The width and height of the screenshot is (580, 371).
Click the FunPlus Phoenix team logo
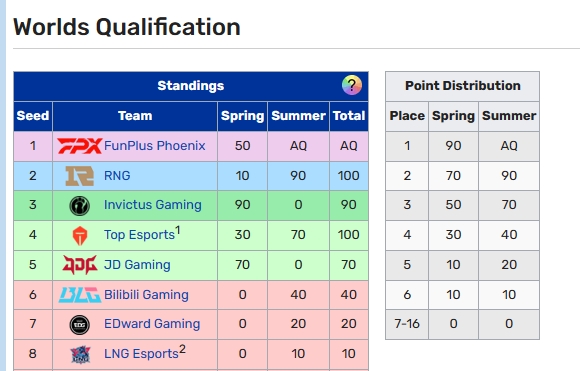[x=80, y=146]
